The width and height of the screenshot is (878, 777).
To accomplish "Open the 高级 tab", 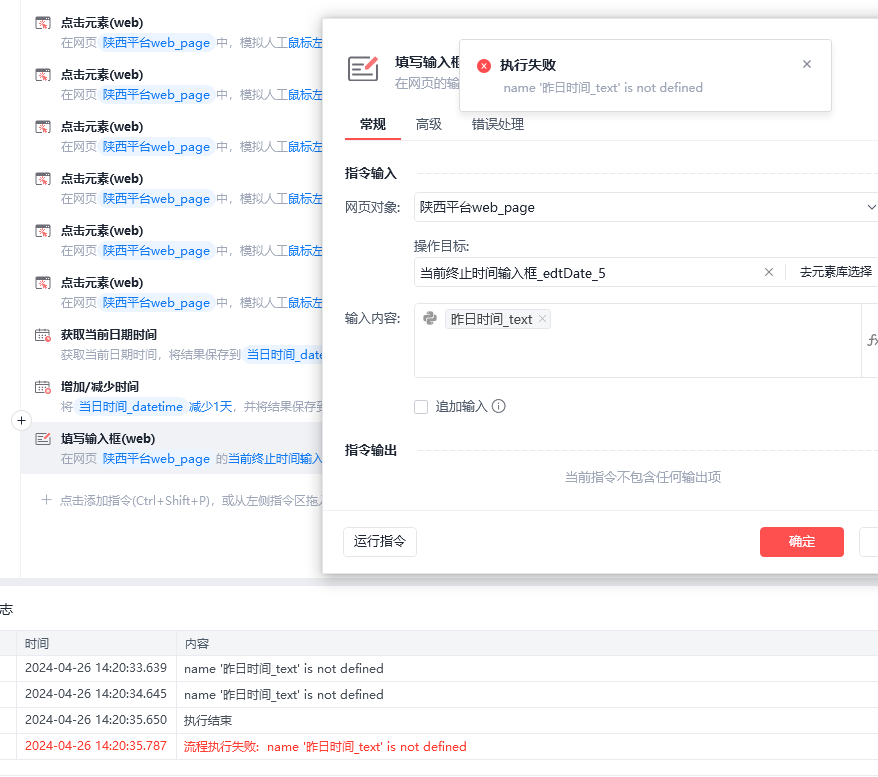I will coord(428,124).
